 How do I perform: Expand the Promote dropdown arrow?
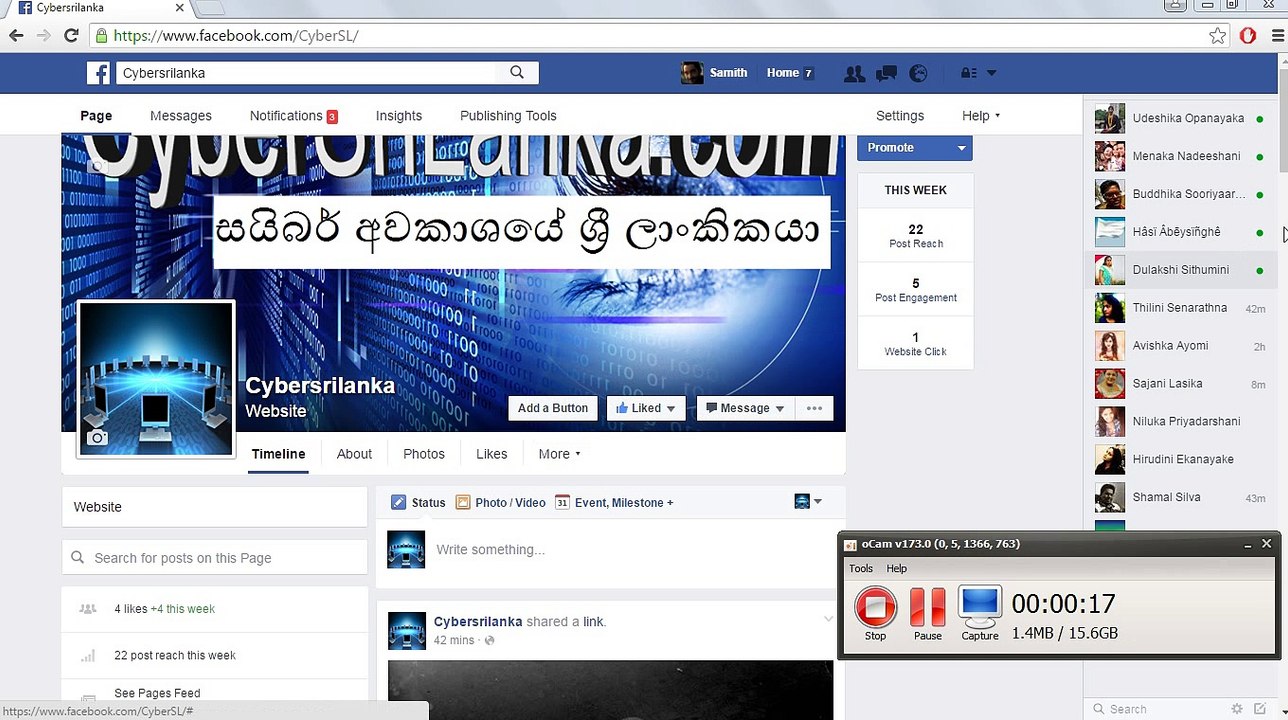click(x=961, y=148)
